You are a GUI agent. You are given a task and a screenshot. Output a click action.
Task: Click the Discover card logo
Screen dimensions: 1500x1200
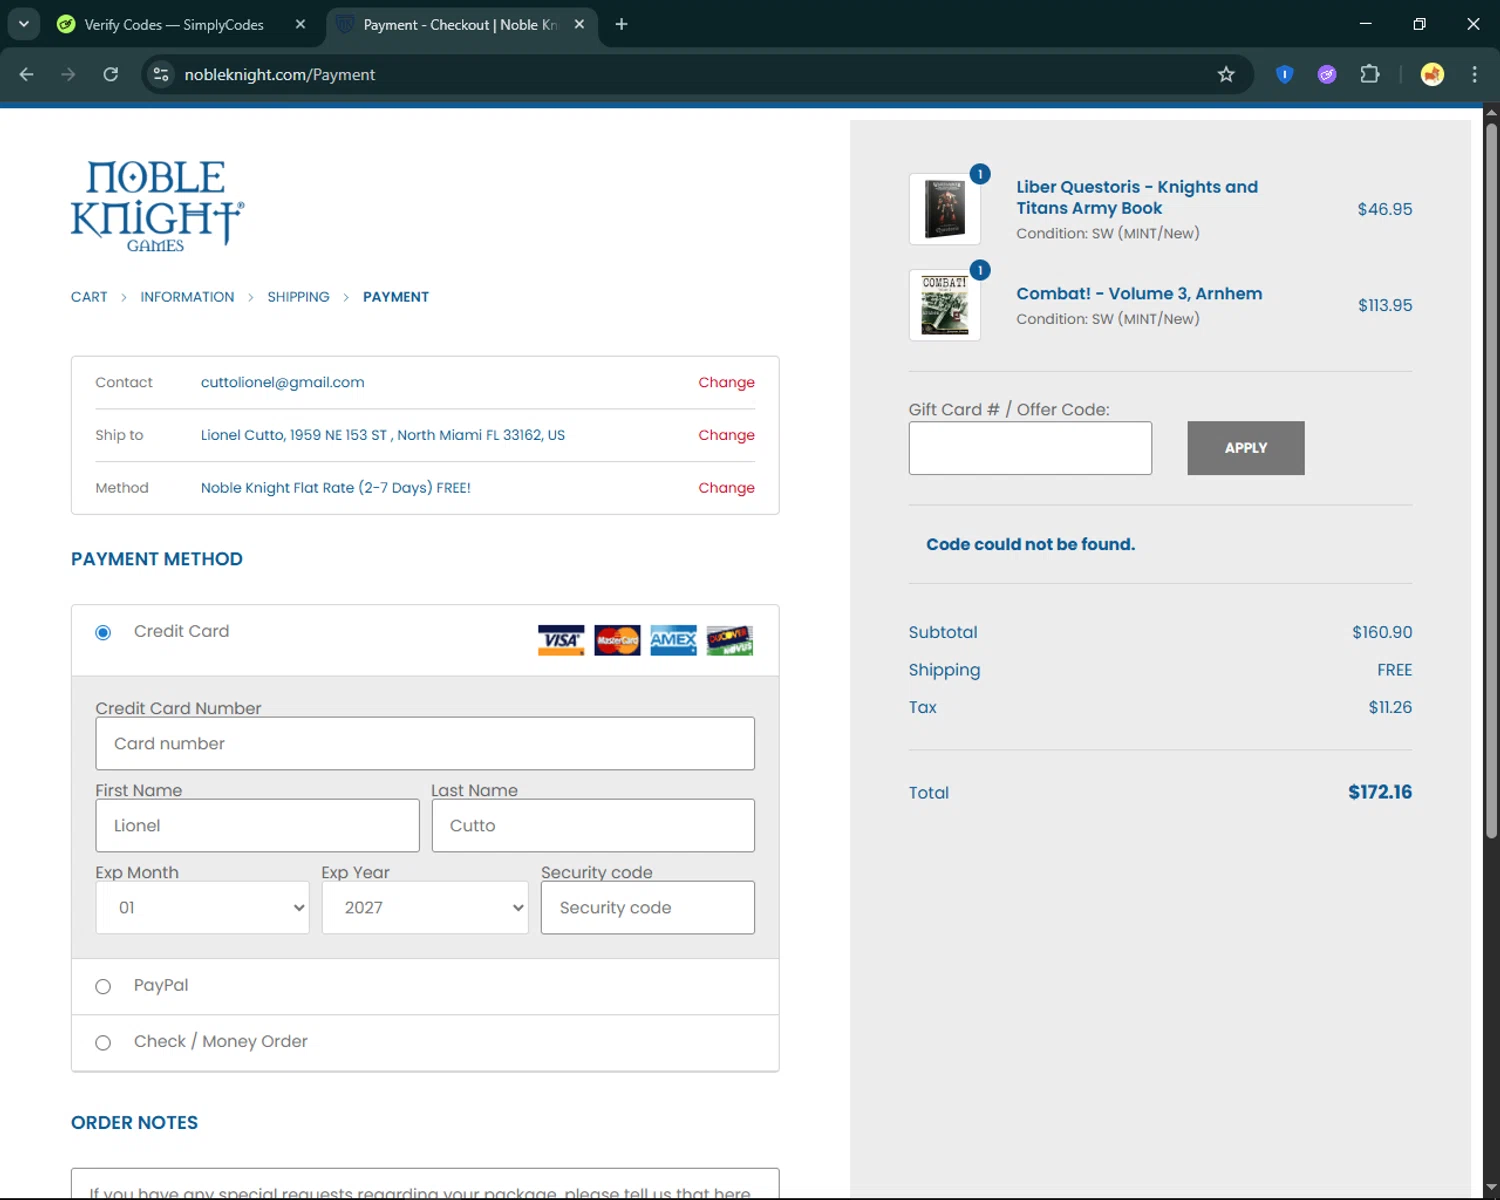pos(729,640)
